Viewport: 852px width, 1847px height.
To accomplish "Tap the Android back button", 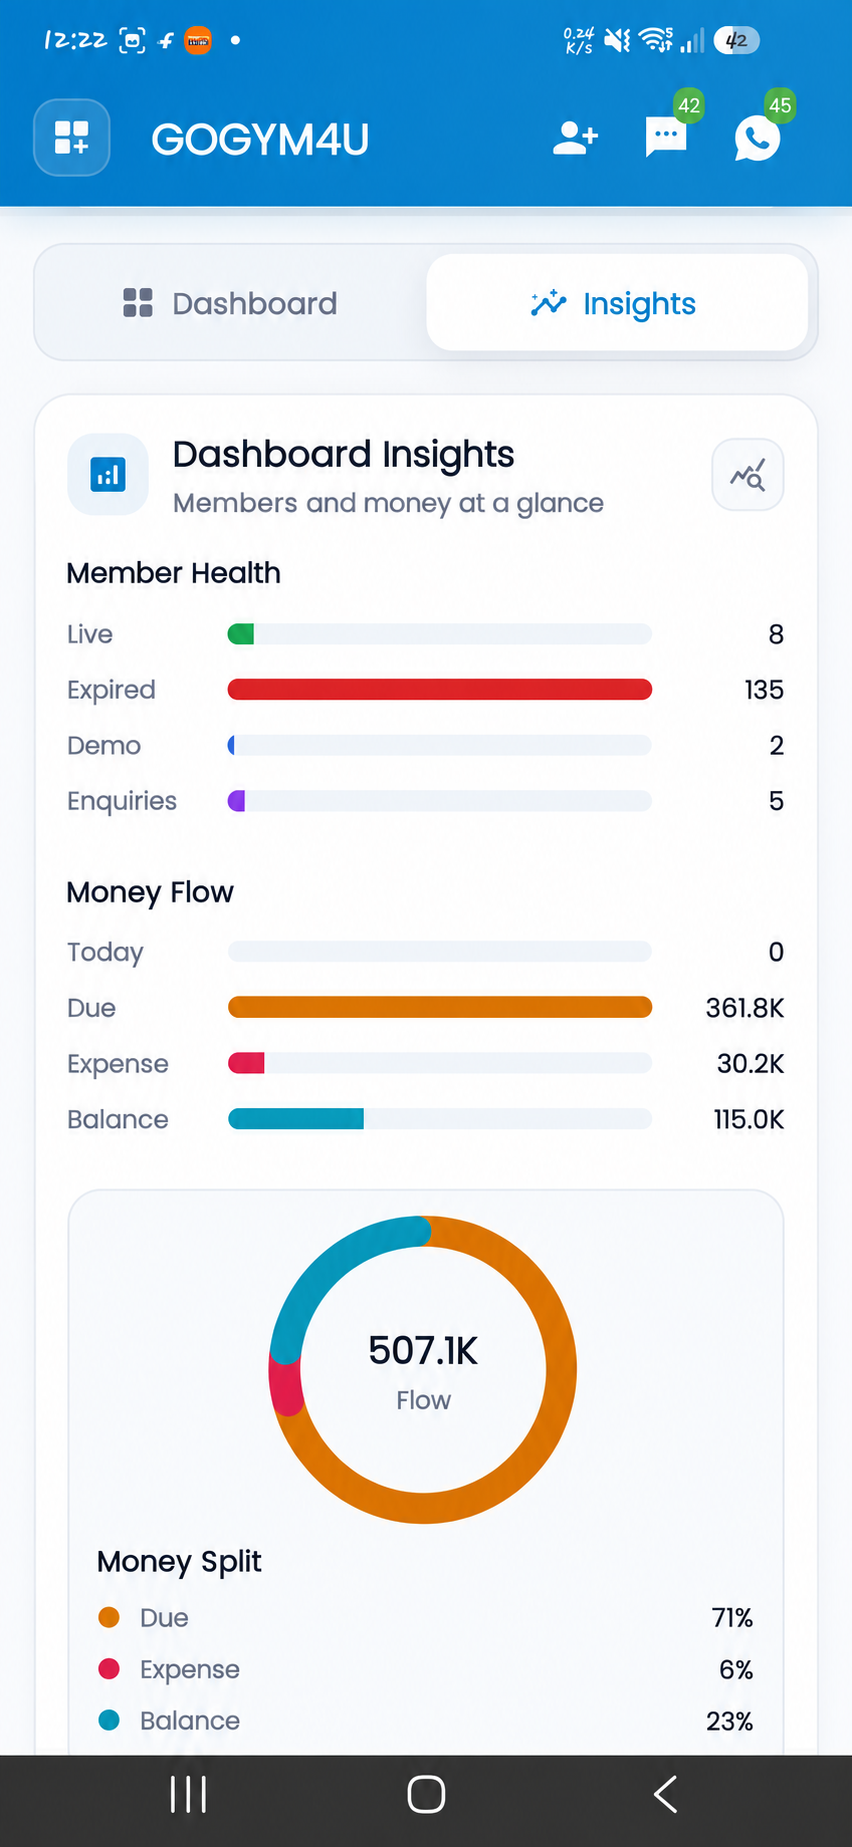I will coord(666,1794).
